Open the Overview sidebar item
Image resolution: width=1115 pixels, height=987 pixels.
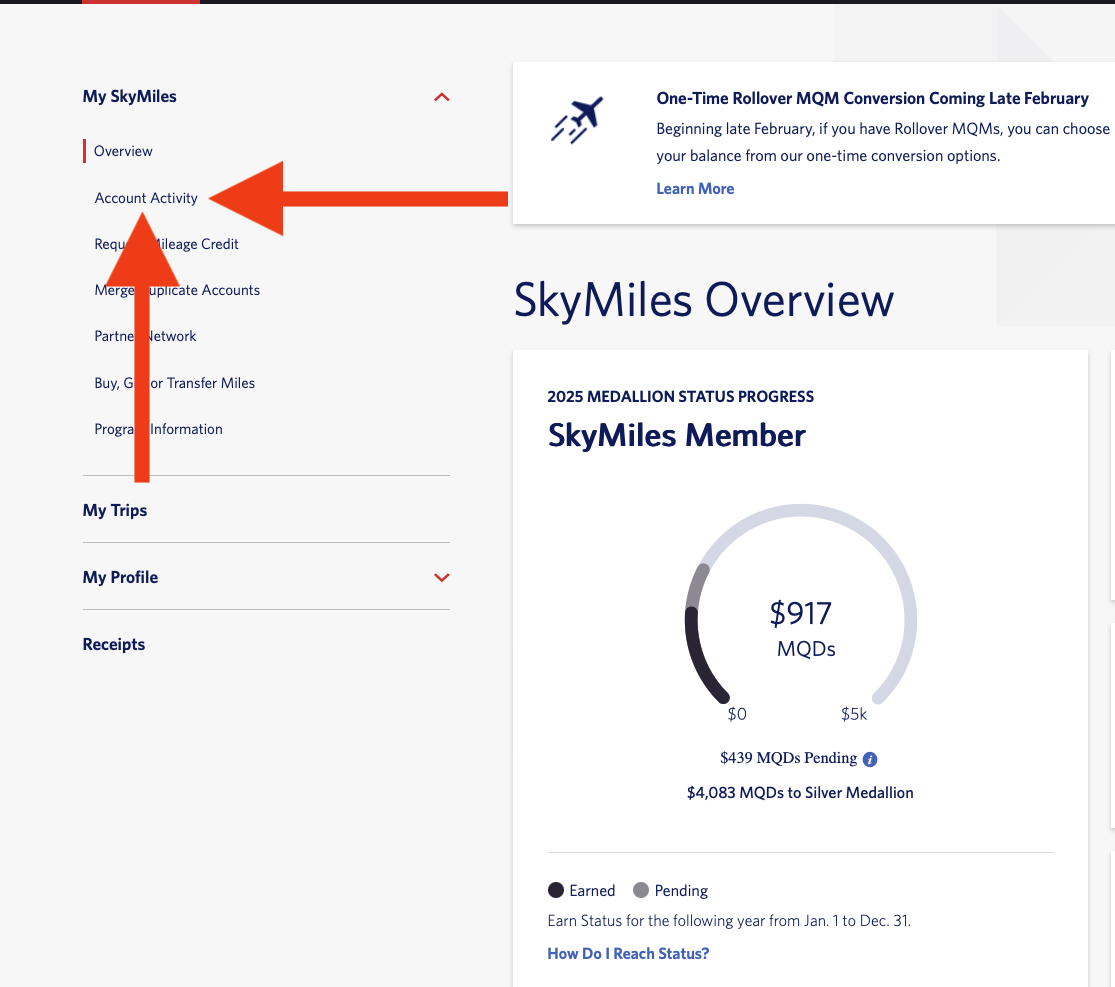tap(123, 151)
